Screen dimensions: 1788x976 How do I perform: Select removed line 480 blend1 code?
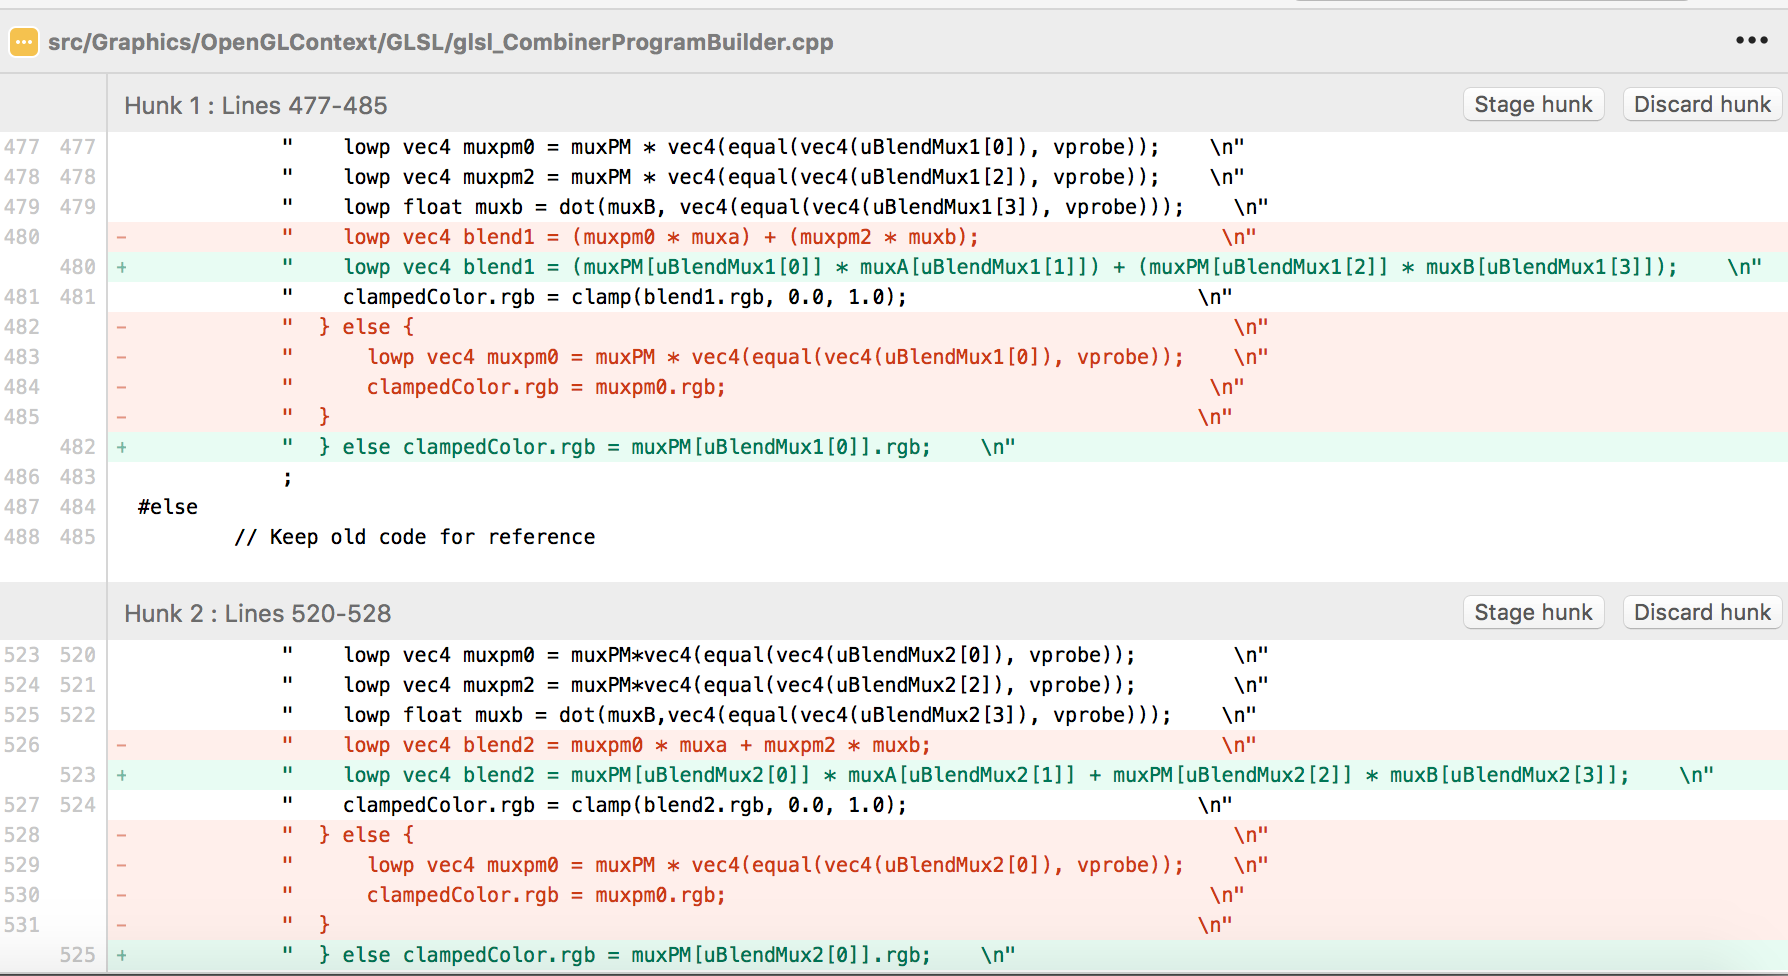click(947, 237)
